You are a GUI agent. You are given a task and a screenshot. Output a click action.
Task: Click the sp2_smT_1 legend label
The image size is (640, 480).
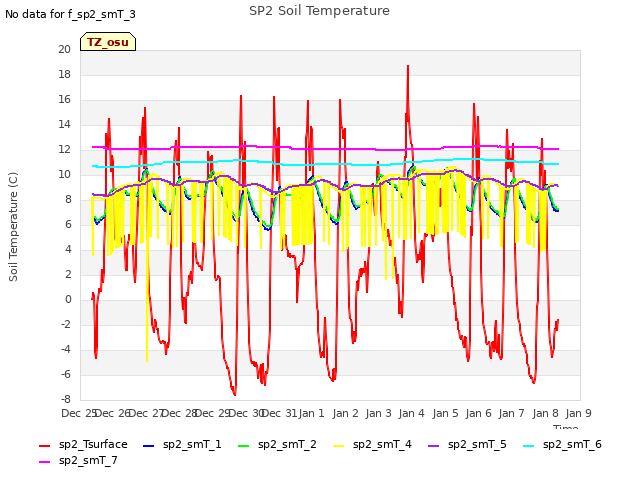pos(192,444)
